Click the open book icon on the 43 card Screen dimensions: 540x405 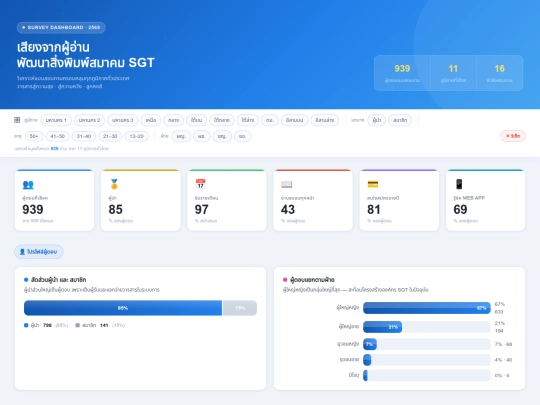pos(287,185)
